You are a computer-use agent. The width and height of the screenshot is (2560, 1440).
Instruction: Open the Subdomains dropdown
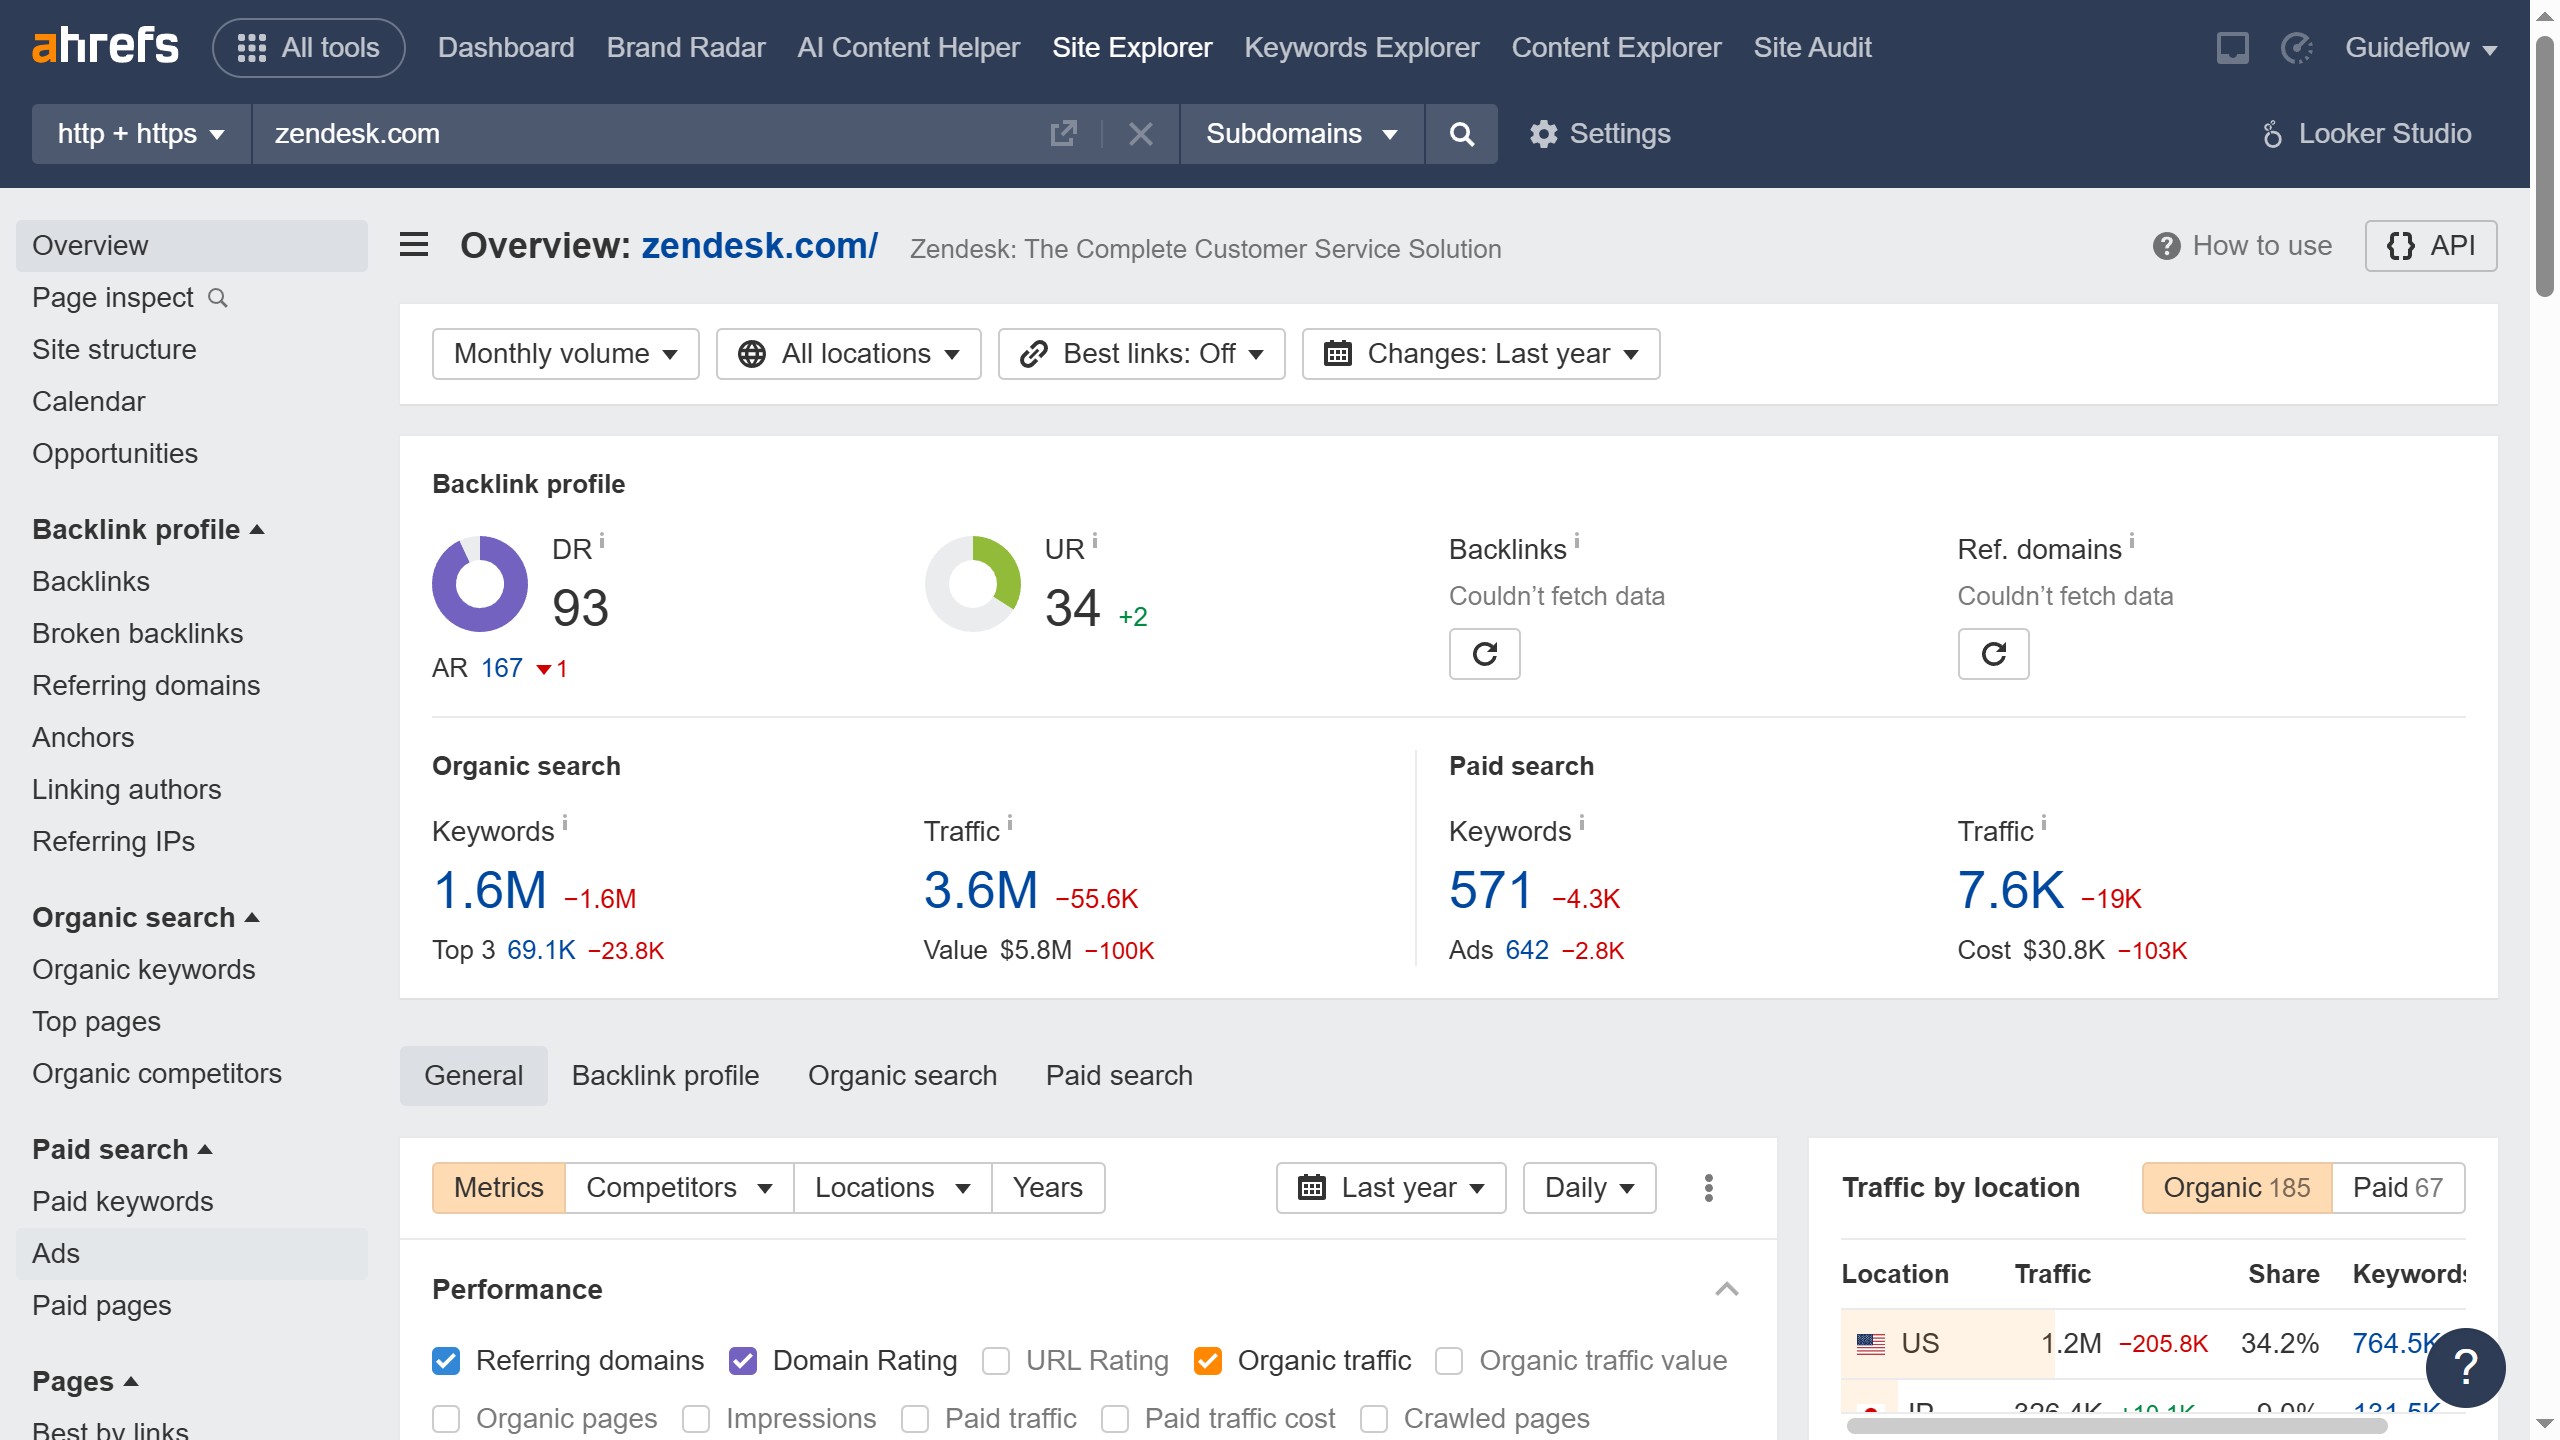click(1299, 133)
